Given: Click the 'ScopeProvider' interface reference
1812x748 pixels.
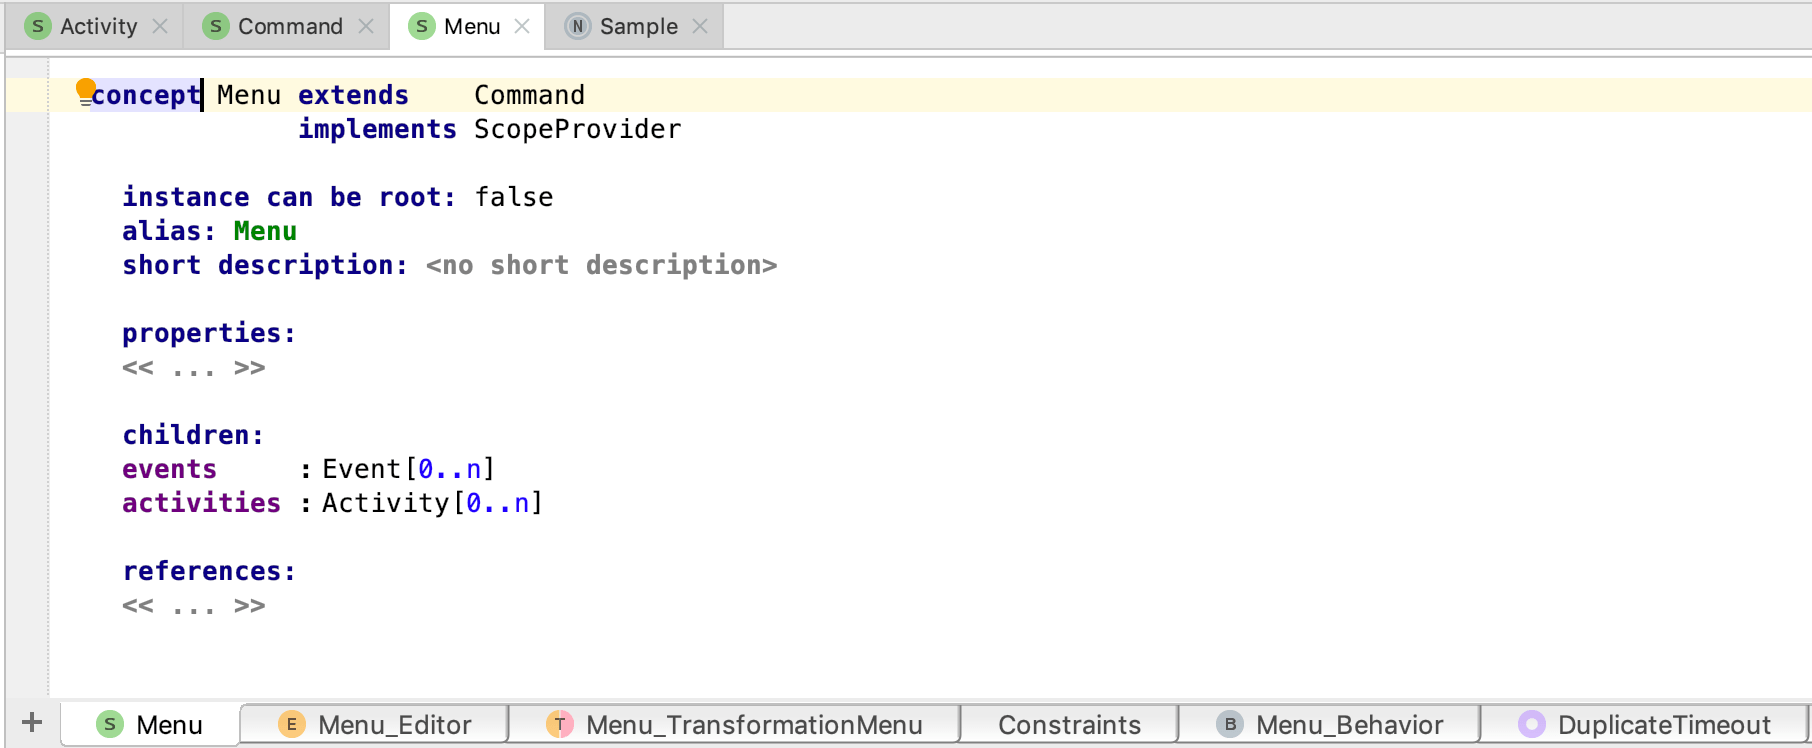Looking at the screenshot, I should pyautogui.click(x=577, y=129).
